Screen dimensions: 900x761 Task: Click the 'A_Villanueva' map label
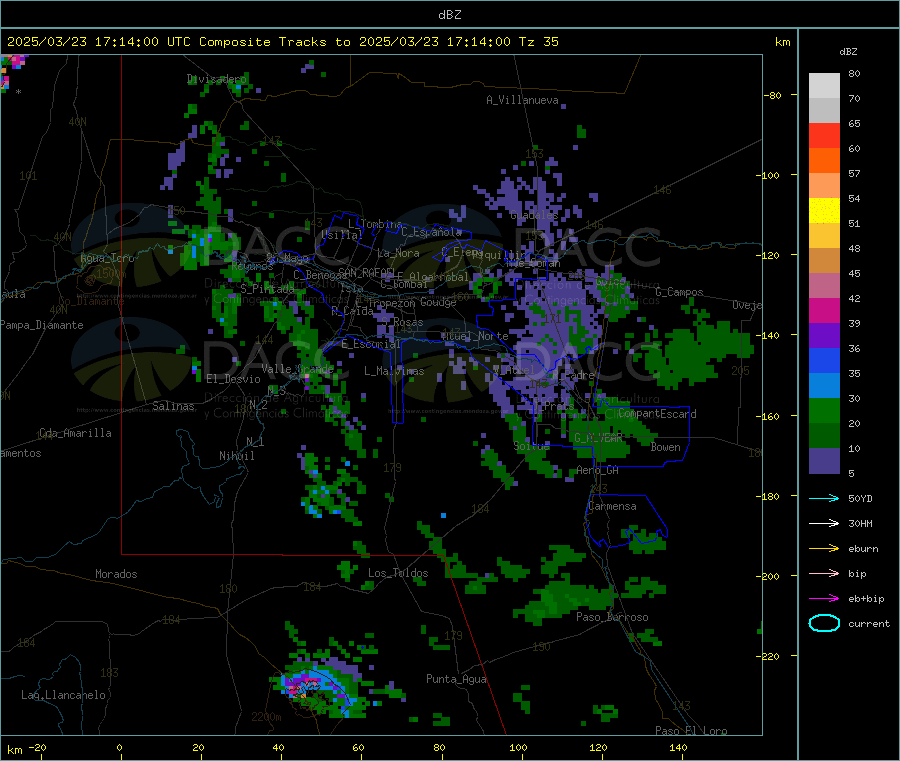pyautogui.click(x=522, y=100)
